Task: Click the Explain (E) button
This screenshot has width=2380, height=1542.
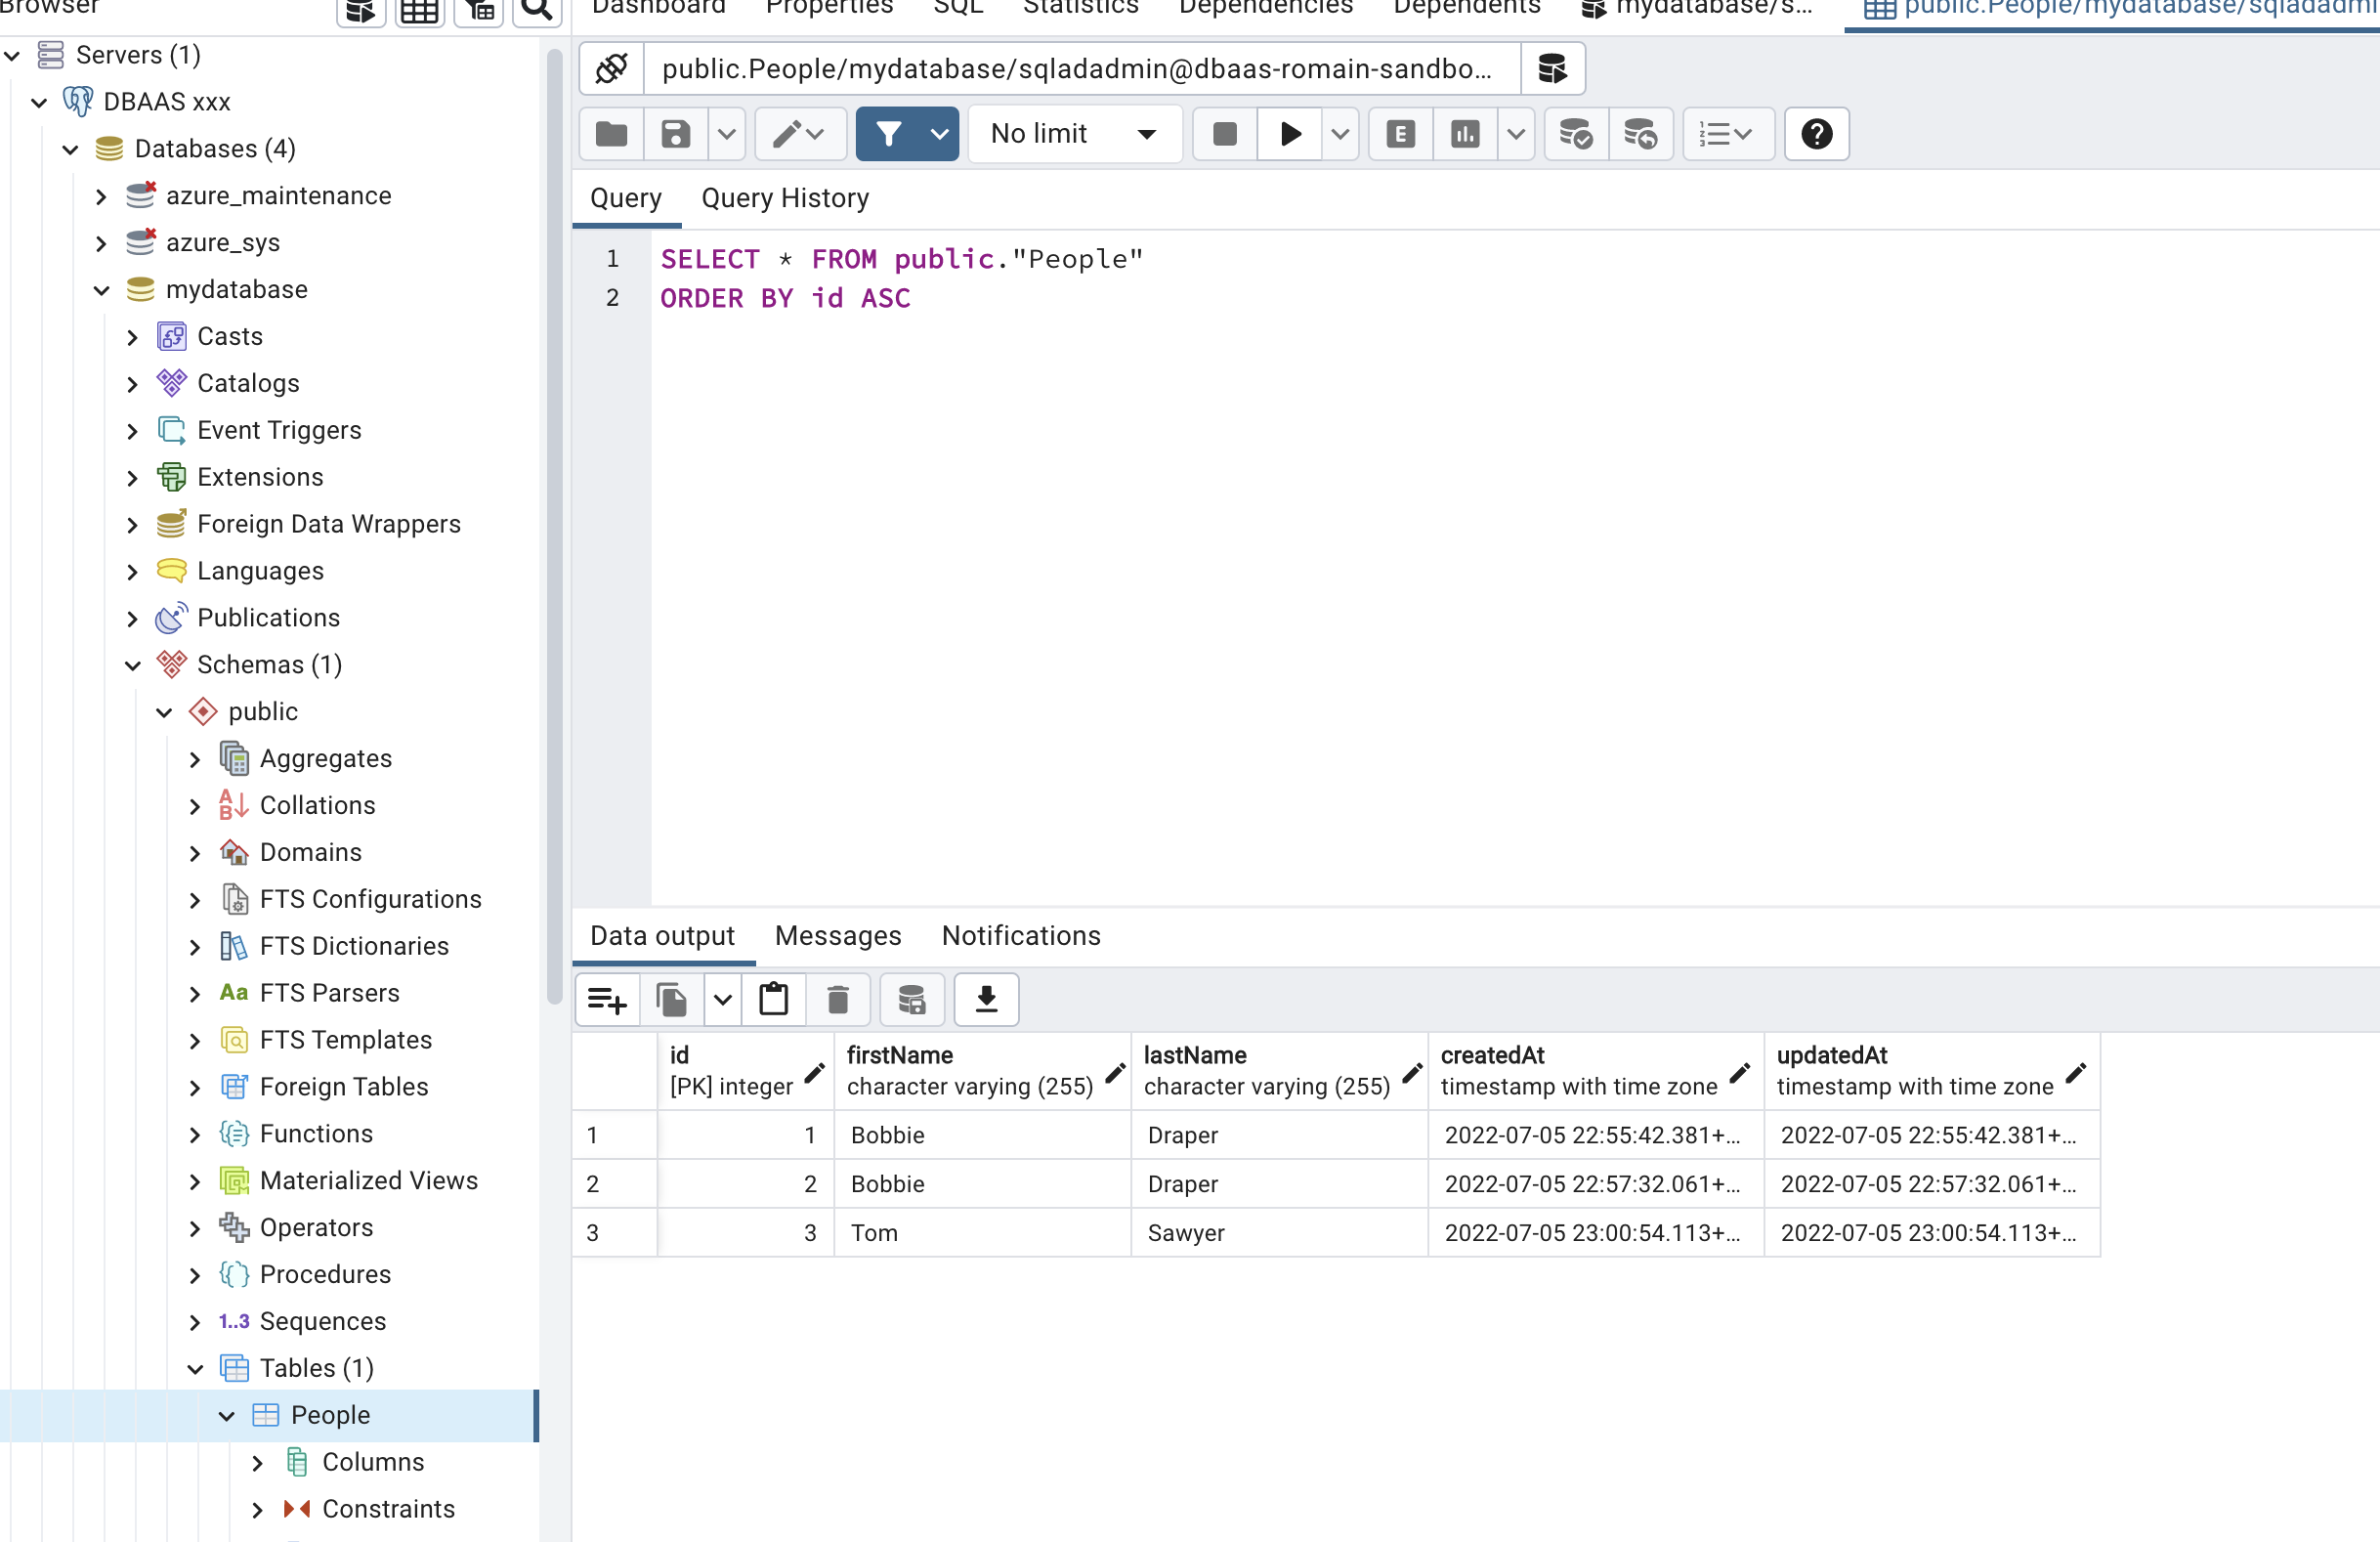Action: click(x=1401, y=134)
